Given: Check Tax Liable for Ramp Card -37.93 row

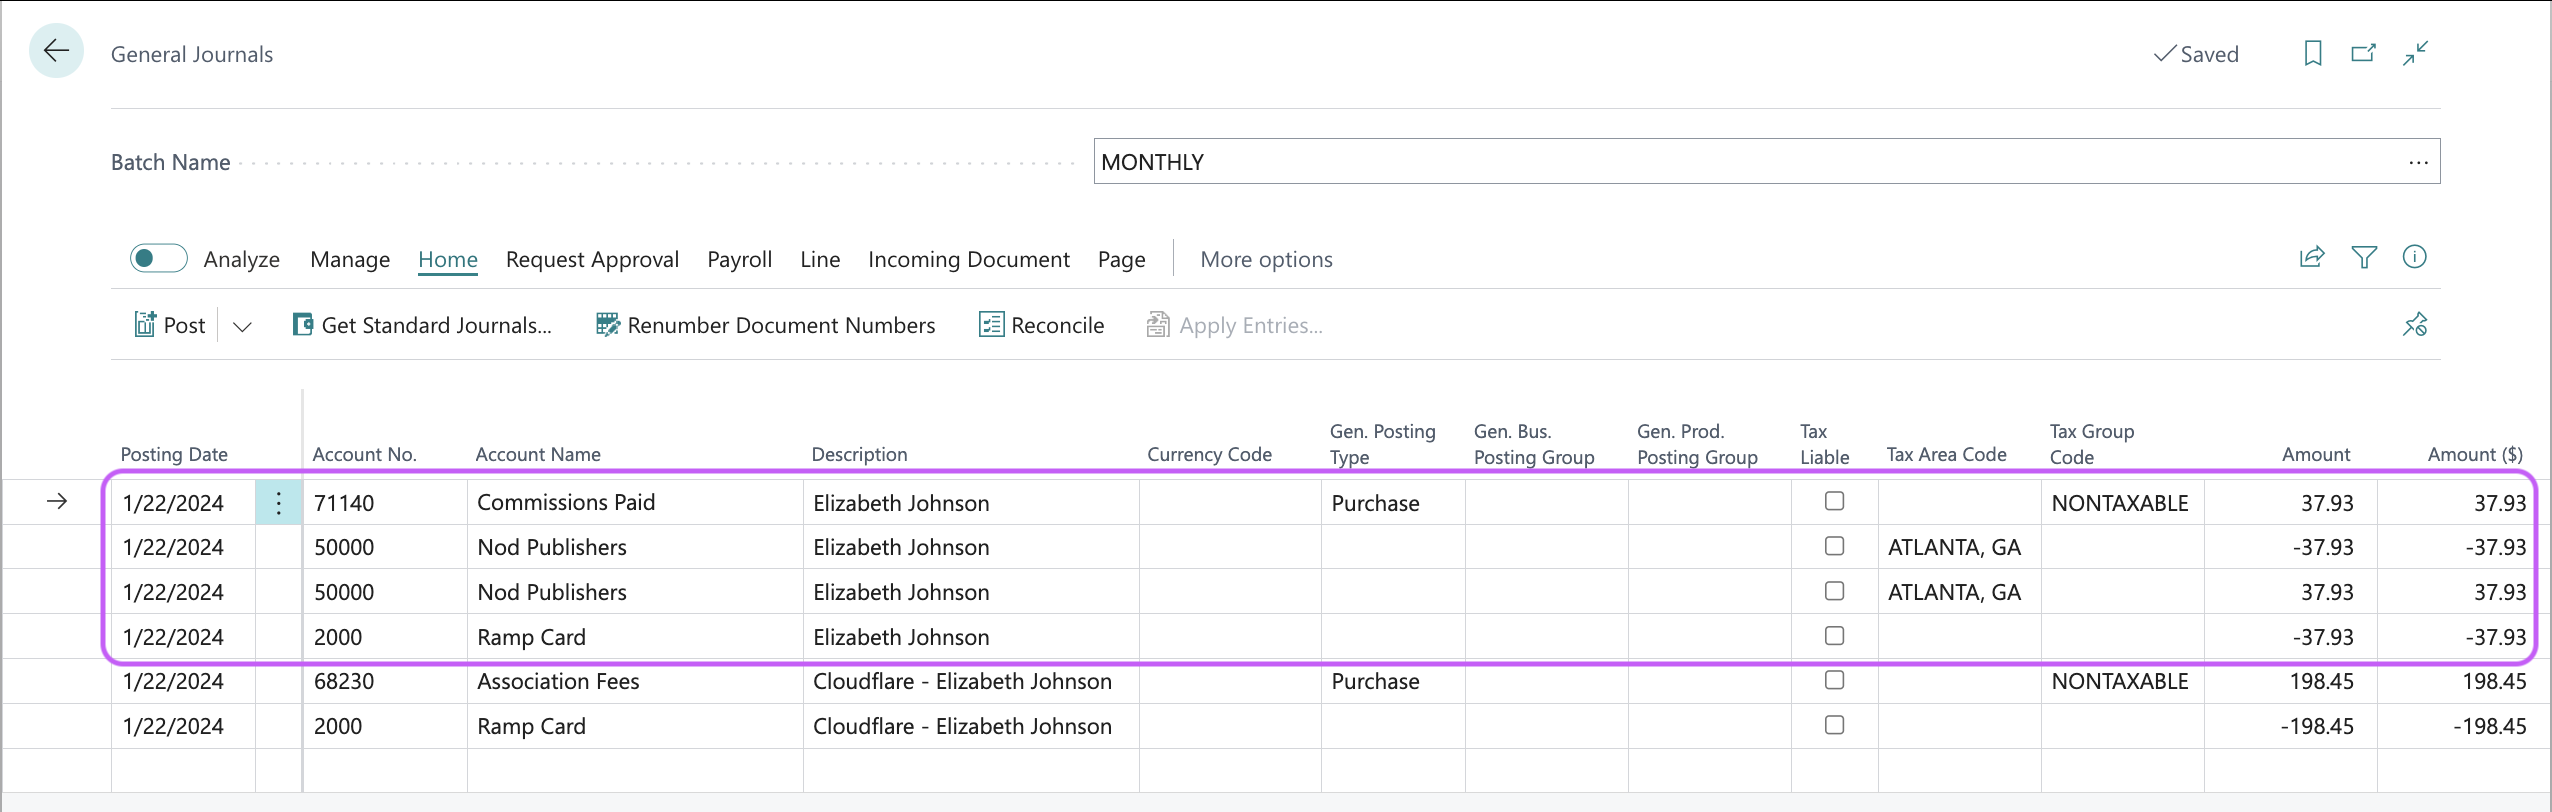Looking at the screenshot, I should coord(1834,636).
